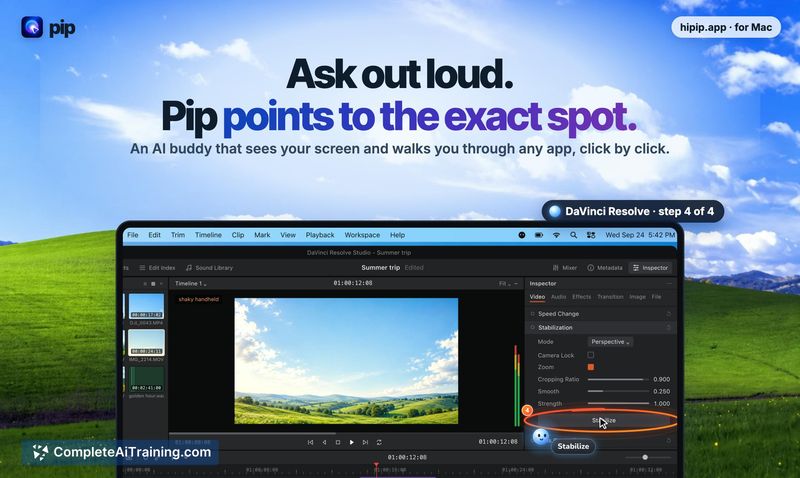Toggle the Inspector panel button

(650, 268)
